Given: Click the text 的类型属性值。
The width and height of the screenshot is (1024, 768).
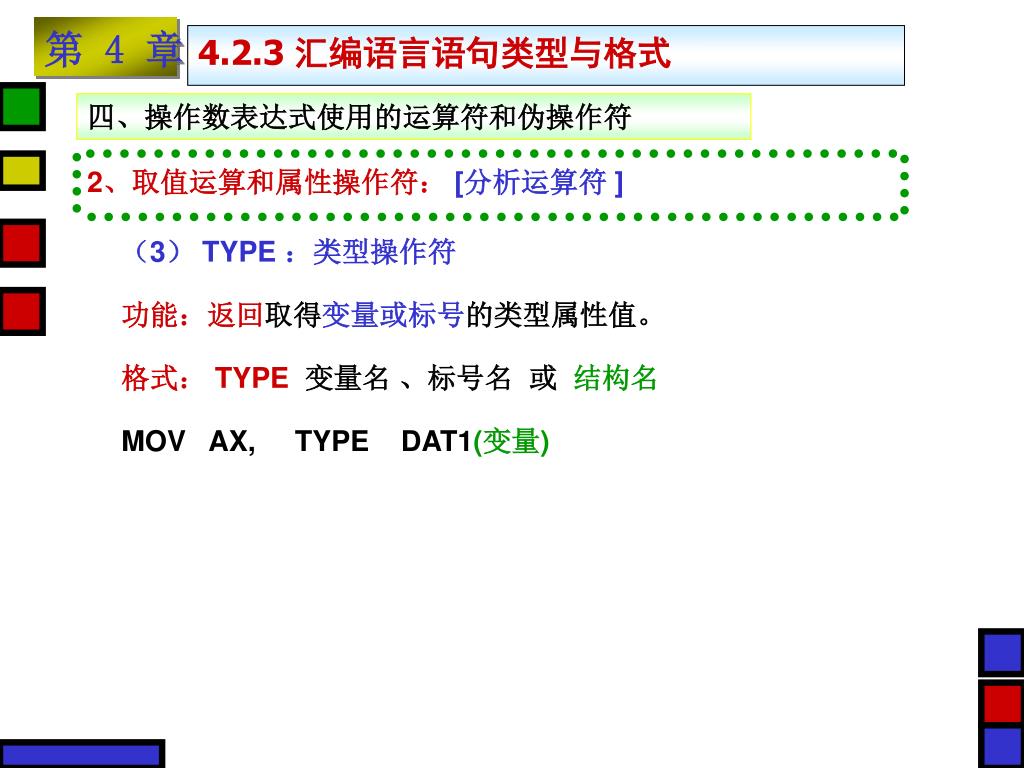Looking at the screenshot, I should (x=558, y=315).
